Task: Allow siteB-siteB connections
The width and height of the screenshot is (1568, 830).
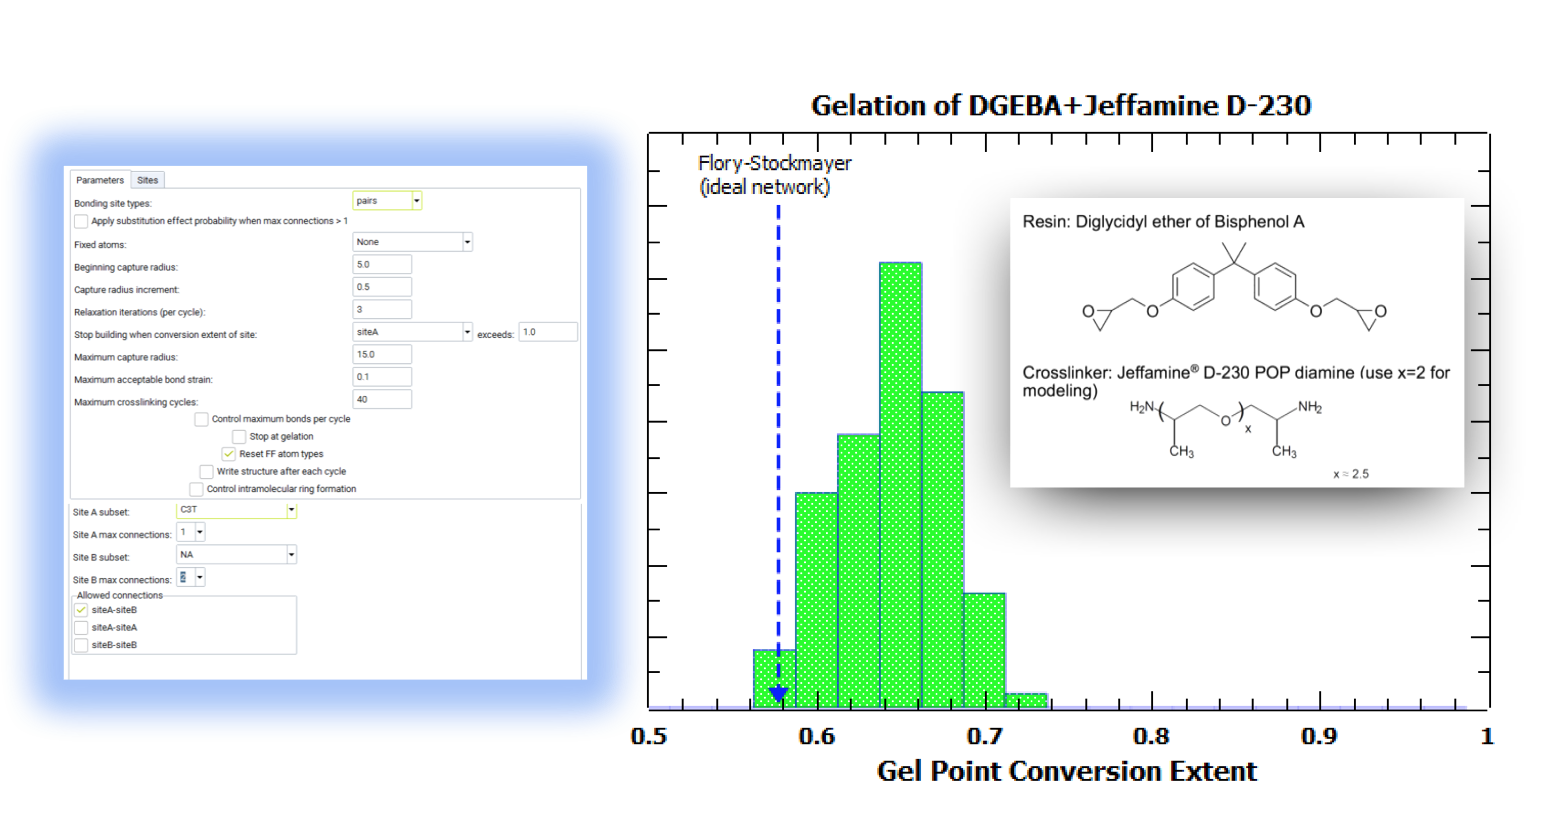Action: [81, 645]
